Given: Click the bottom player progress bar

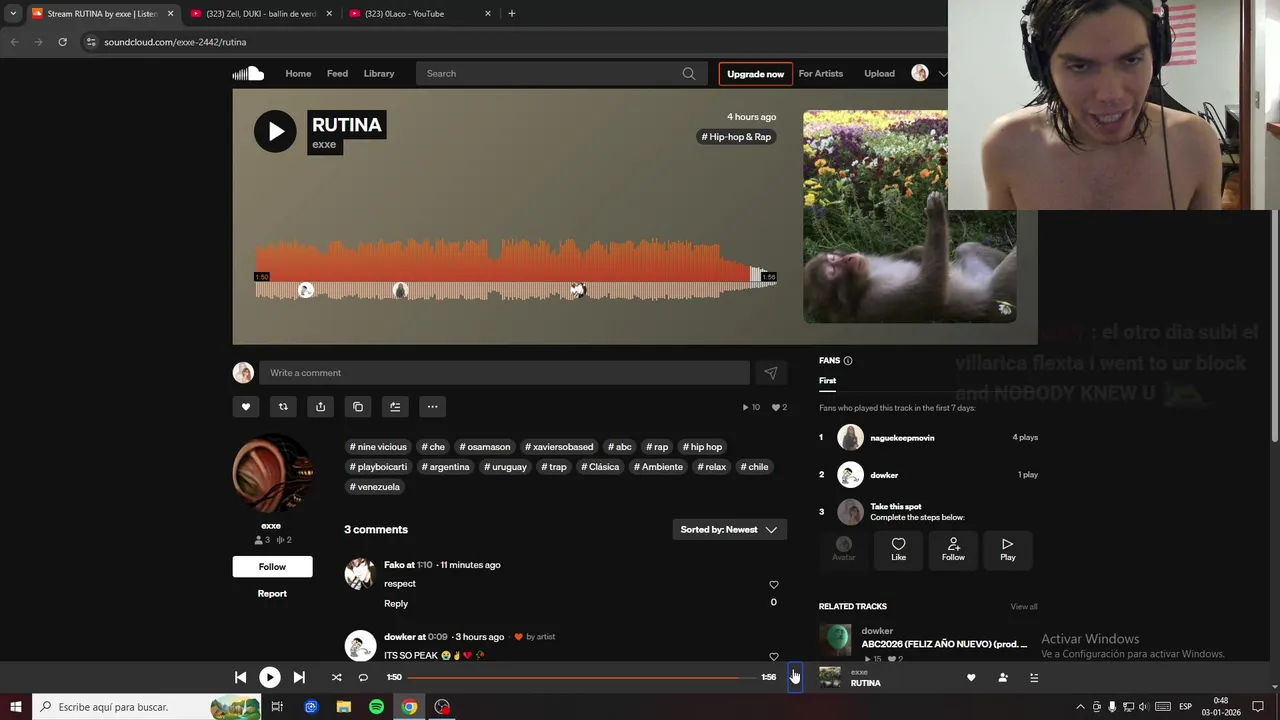Looking at the screenshot, I should click(x=582, y=677).
